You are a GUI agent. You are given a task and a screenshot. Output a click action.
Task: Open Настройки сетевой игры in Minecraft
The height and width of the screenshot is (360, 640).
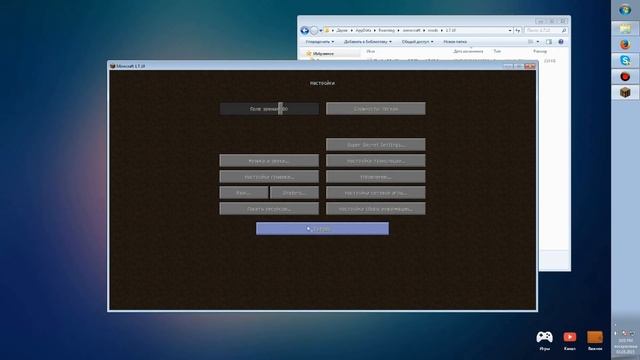point(376,193)
